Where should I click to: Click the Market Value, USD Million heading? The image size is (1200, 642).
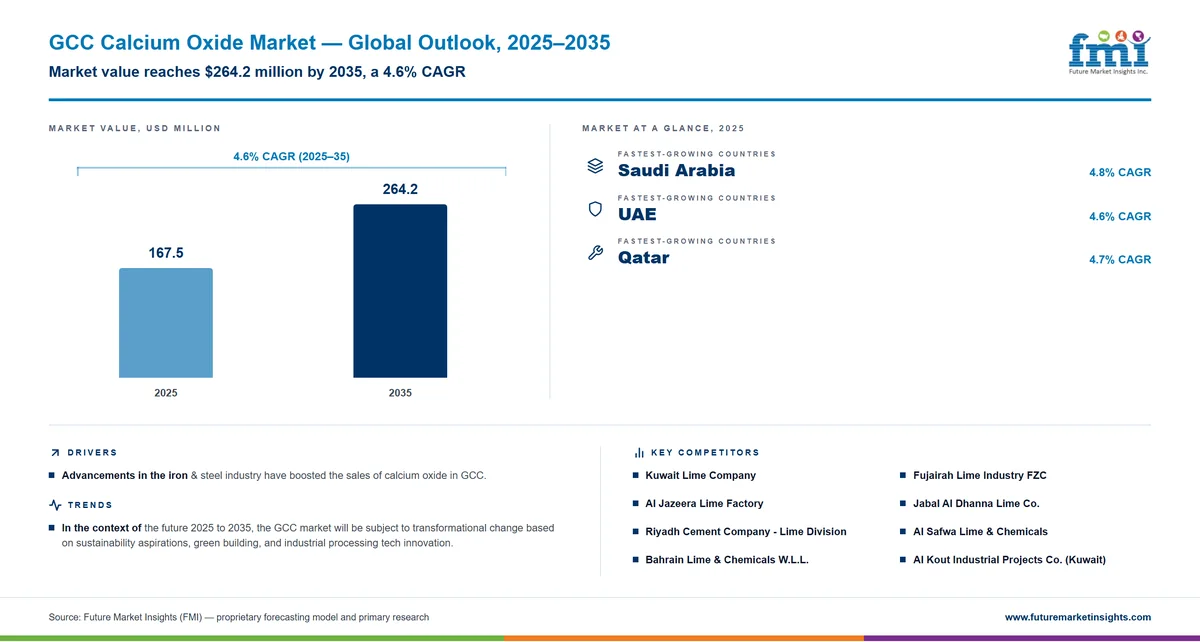[x=134, y=129]
